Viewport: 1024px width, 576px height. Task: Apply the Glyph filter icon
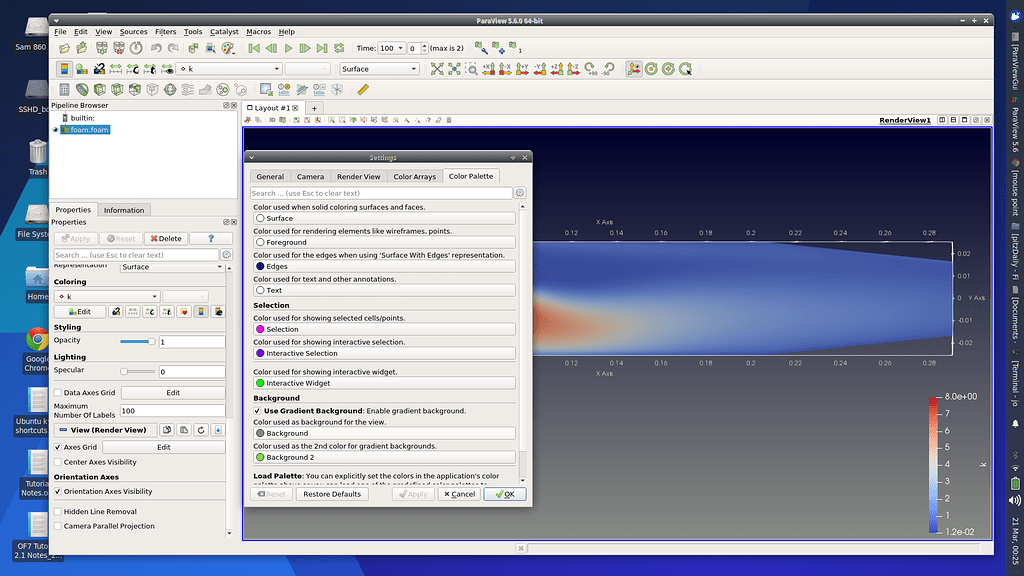click(170, 89)
